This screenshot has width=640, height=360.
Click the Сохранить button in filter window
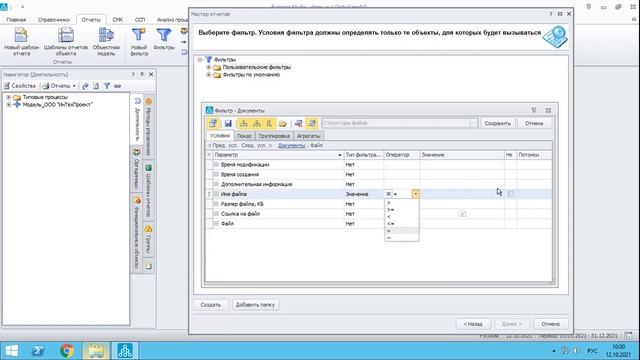coord(498,123)
